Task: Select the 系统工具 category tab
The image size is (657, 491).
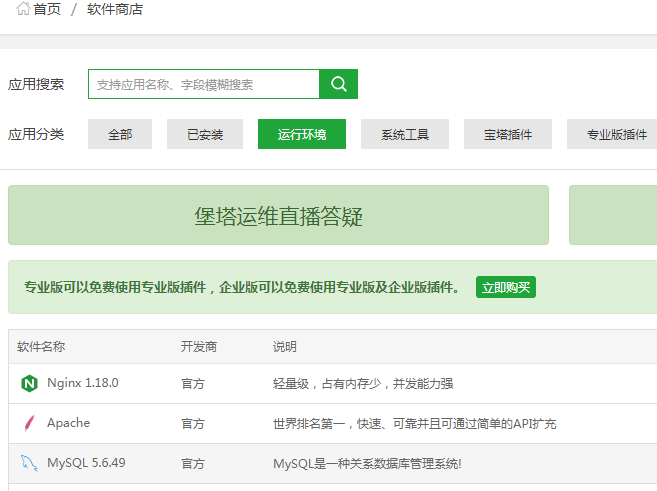Action: click(405, 134)
